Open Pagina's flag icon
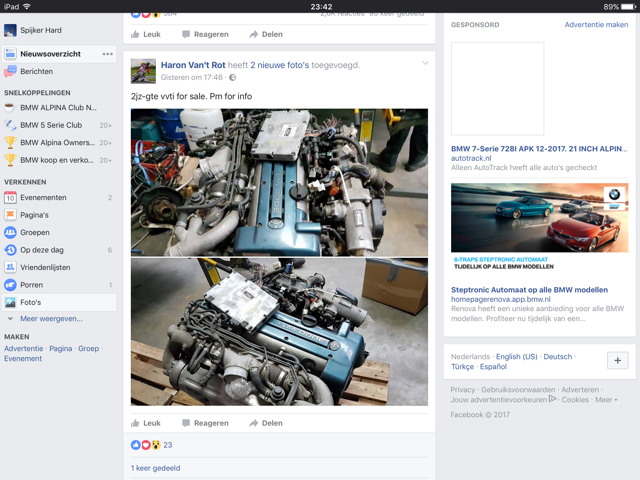 click(x=10, y=215)
